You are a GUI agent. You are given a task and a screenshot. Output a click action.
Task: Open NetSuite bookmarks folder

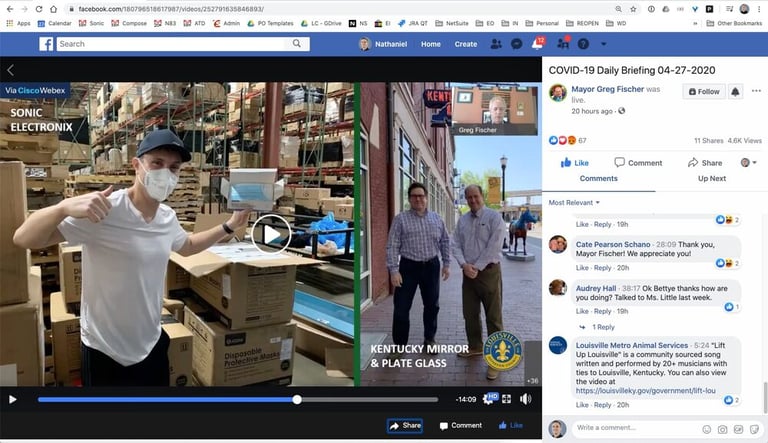[452, 23]
